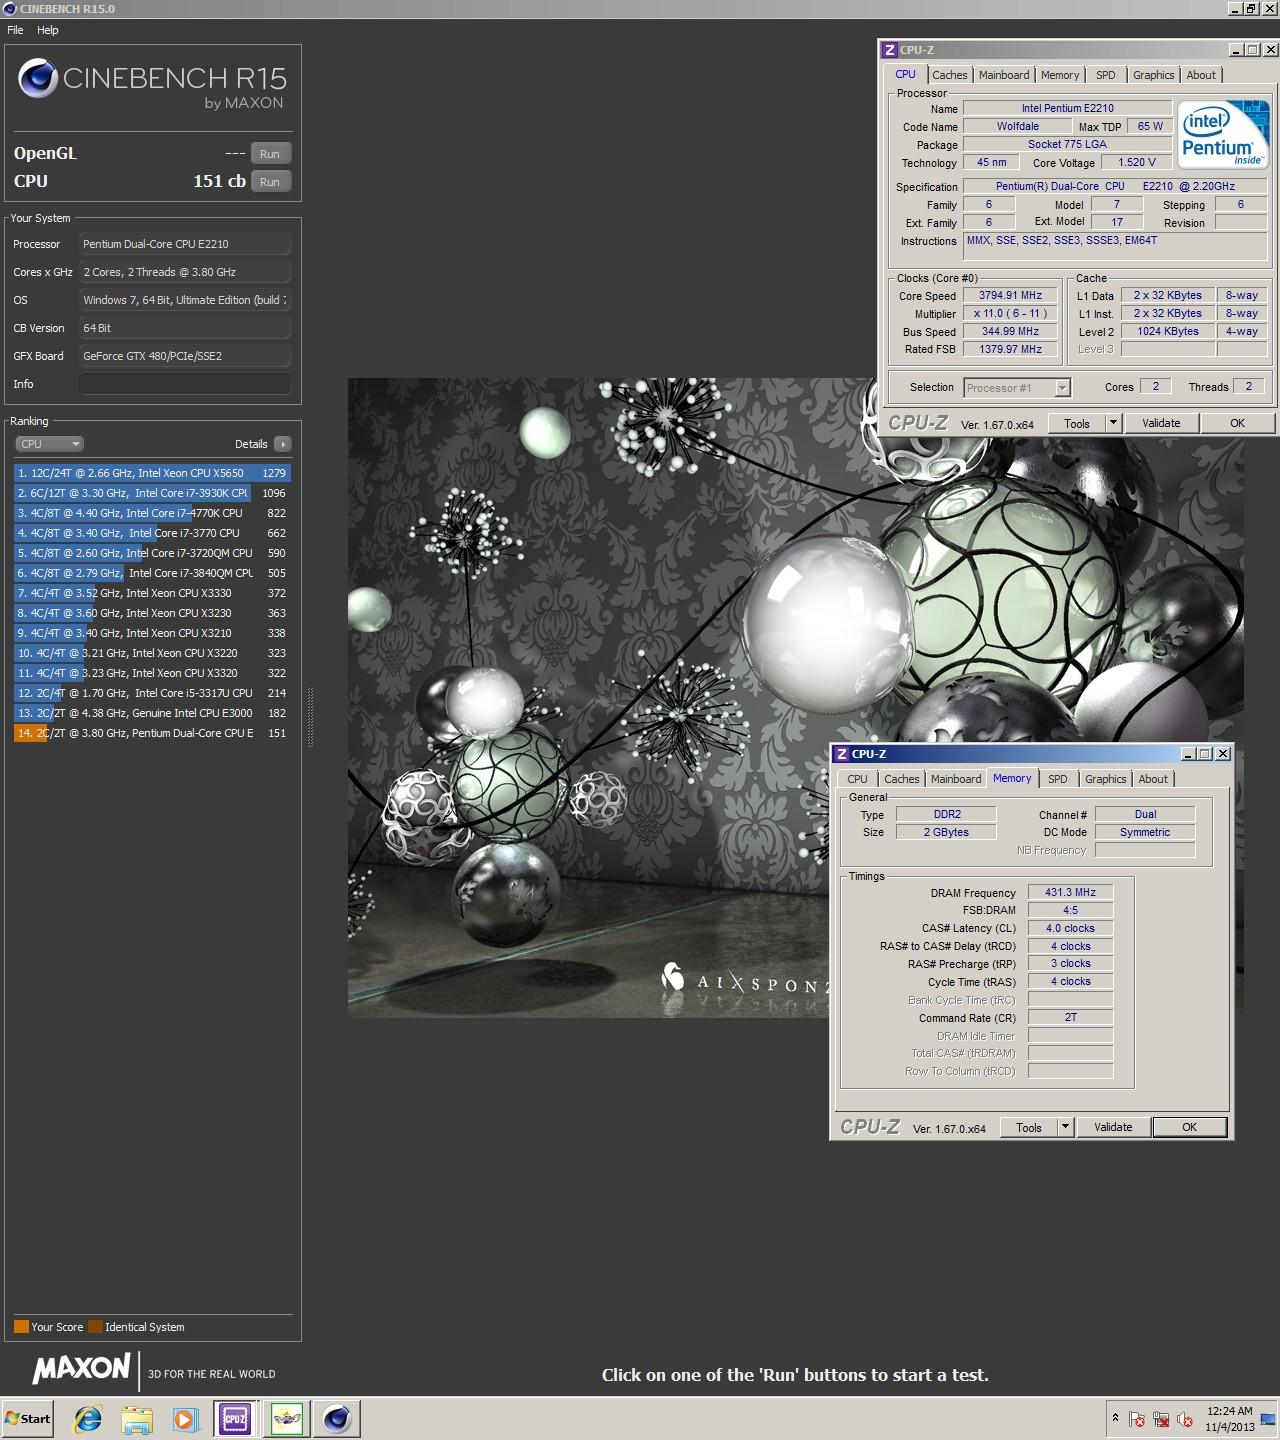
Task: Click Tools button in lower CPU-Z window
Action: coord(1029,1128)
